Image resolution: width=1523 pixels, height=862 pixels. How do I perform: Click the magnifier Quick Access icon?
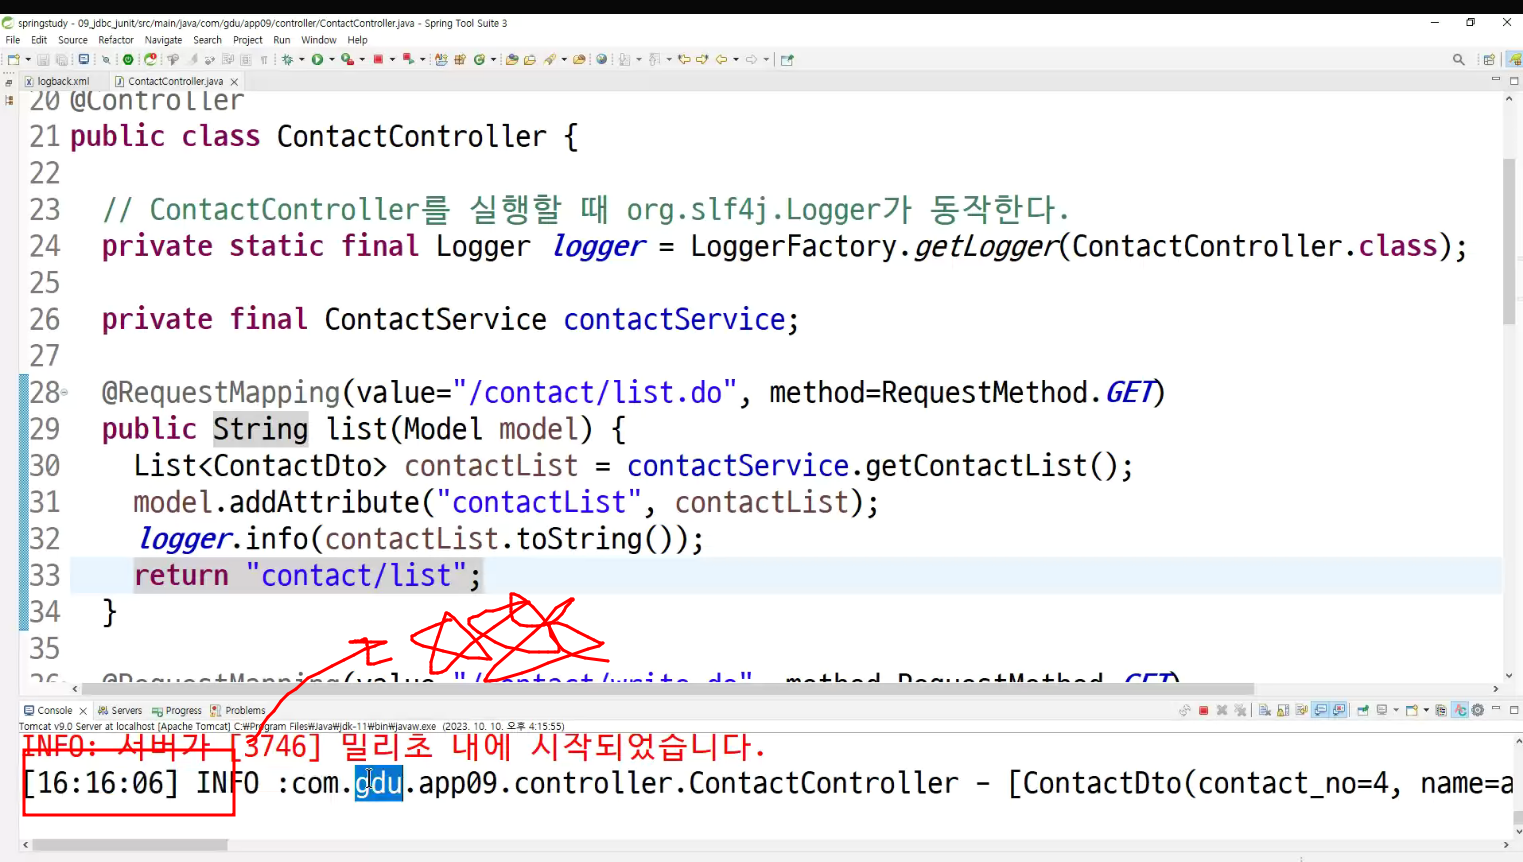click(1459, 60)
